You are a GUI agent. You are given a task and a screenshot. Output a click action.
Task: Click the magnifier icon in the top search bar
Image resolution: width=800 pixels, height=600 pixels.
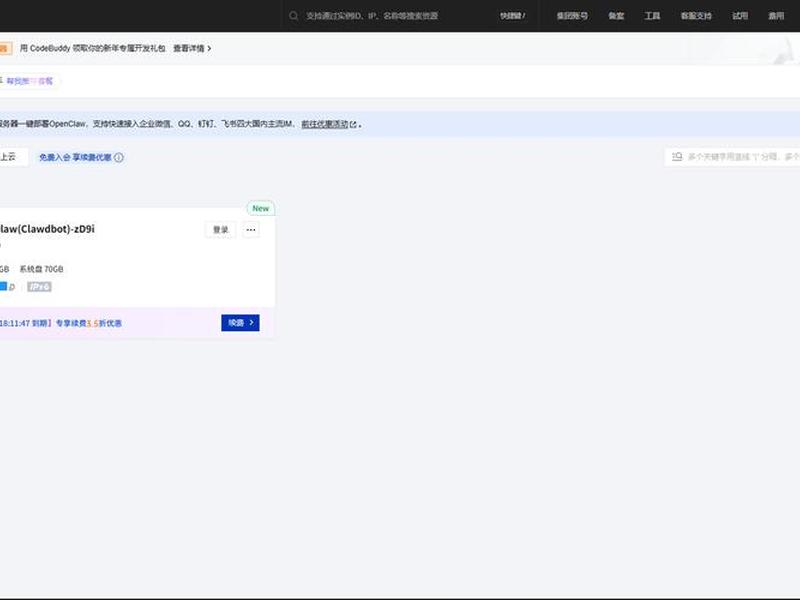pyautogui.click(x=293, y=16)
